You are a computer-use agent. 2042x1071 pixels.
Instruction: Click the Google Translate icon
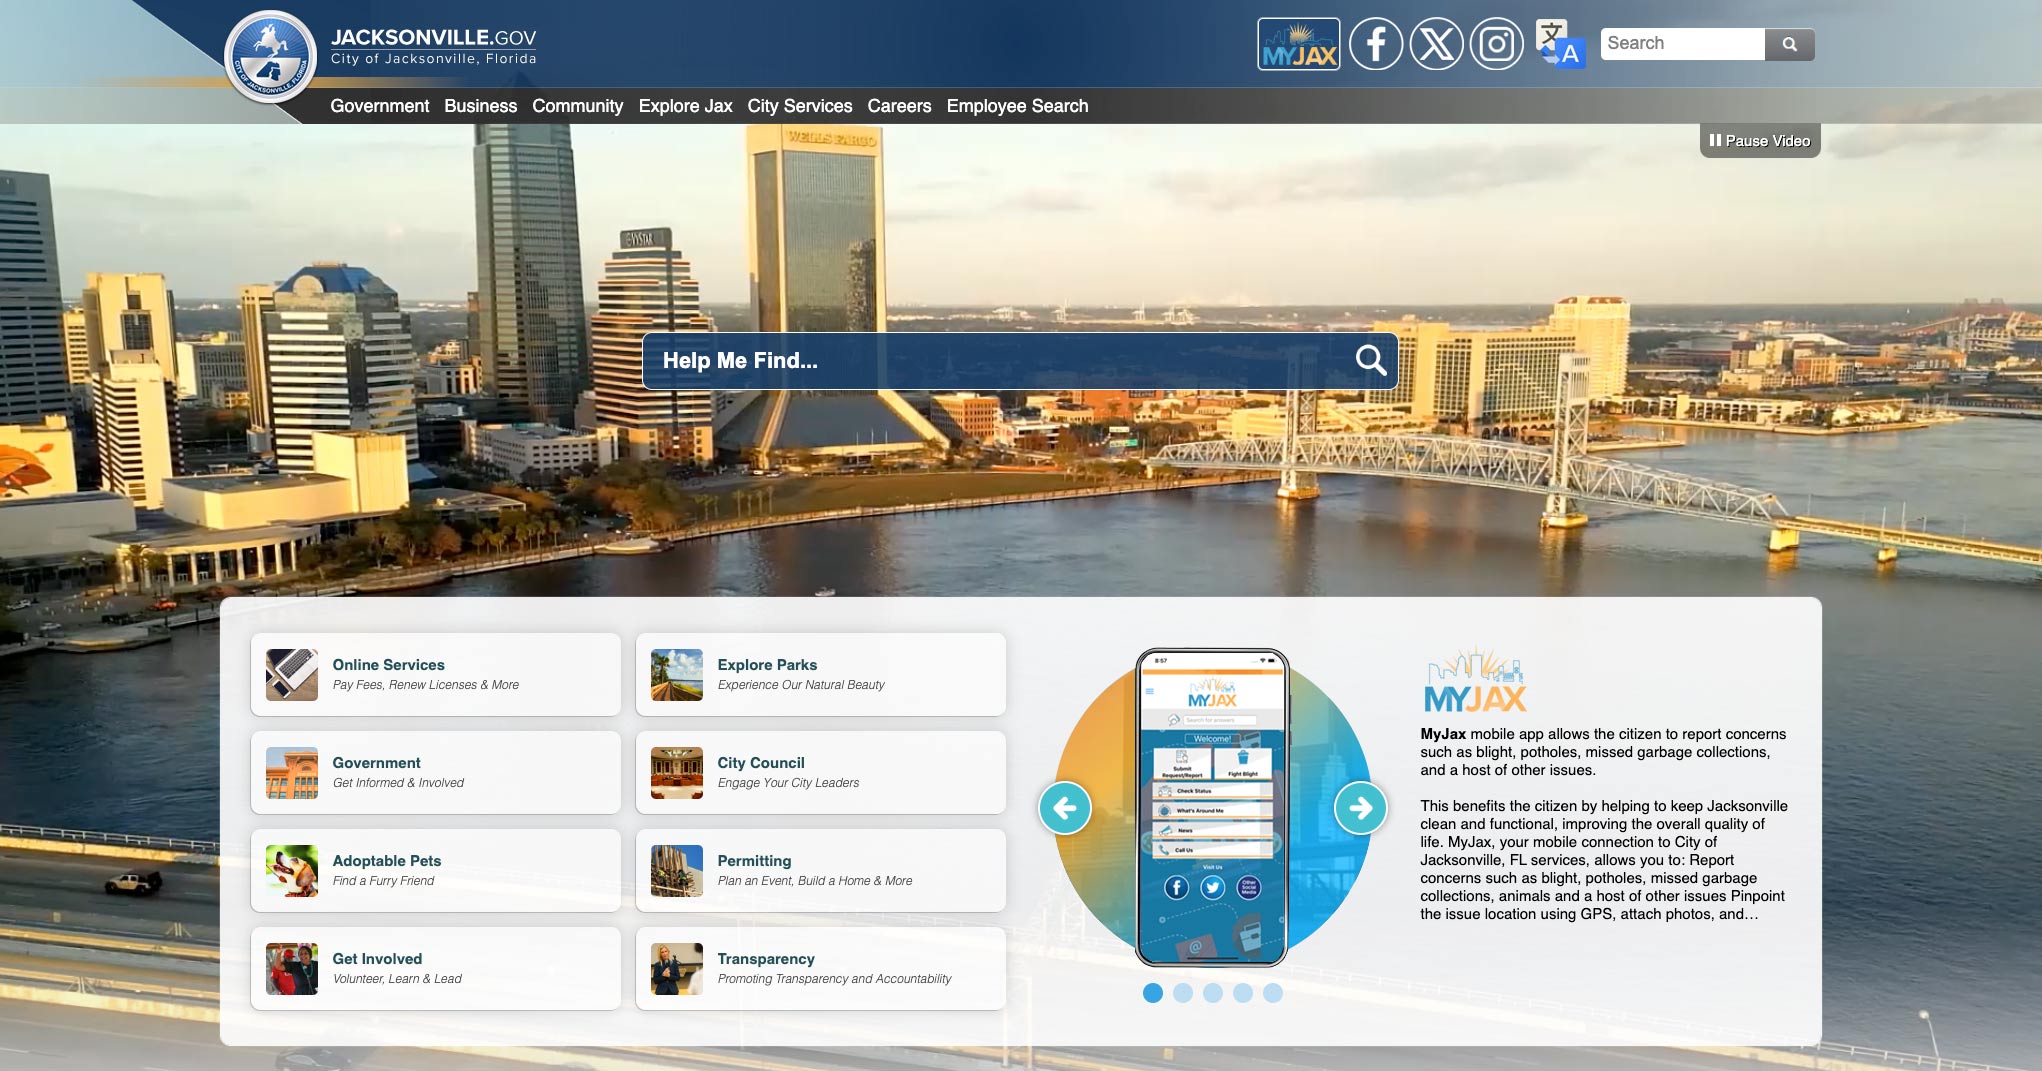pyautogui.click(x=1560, y=44)
